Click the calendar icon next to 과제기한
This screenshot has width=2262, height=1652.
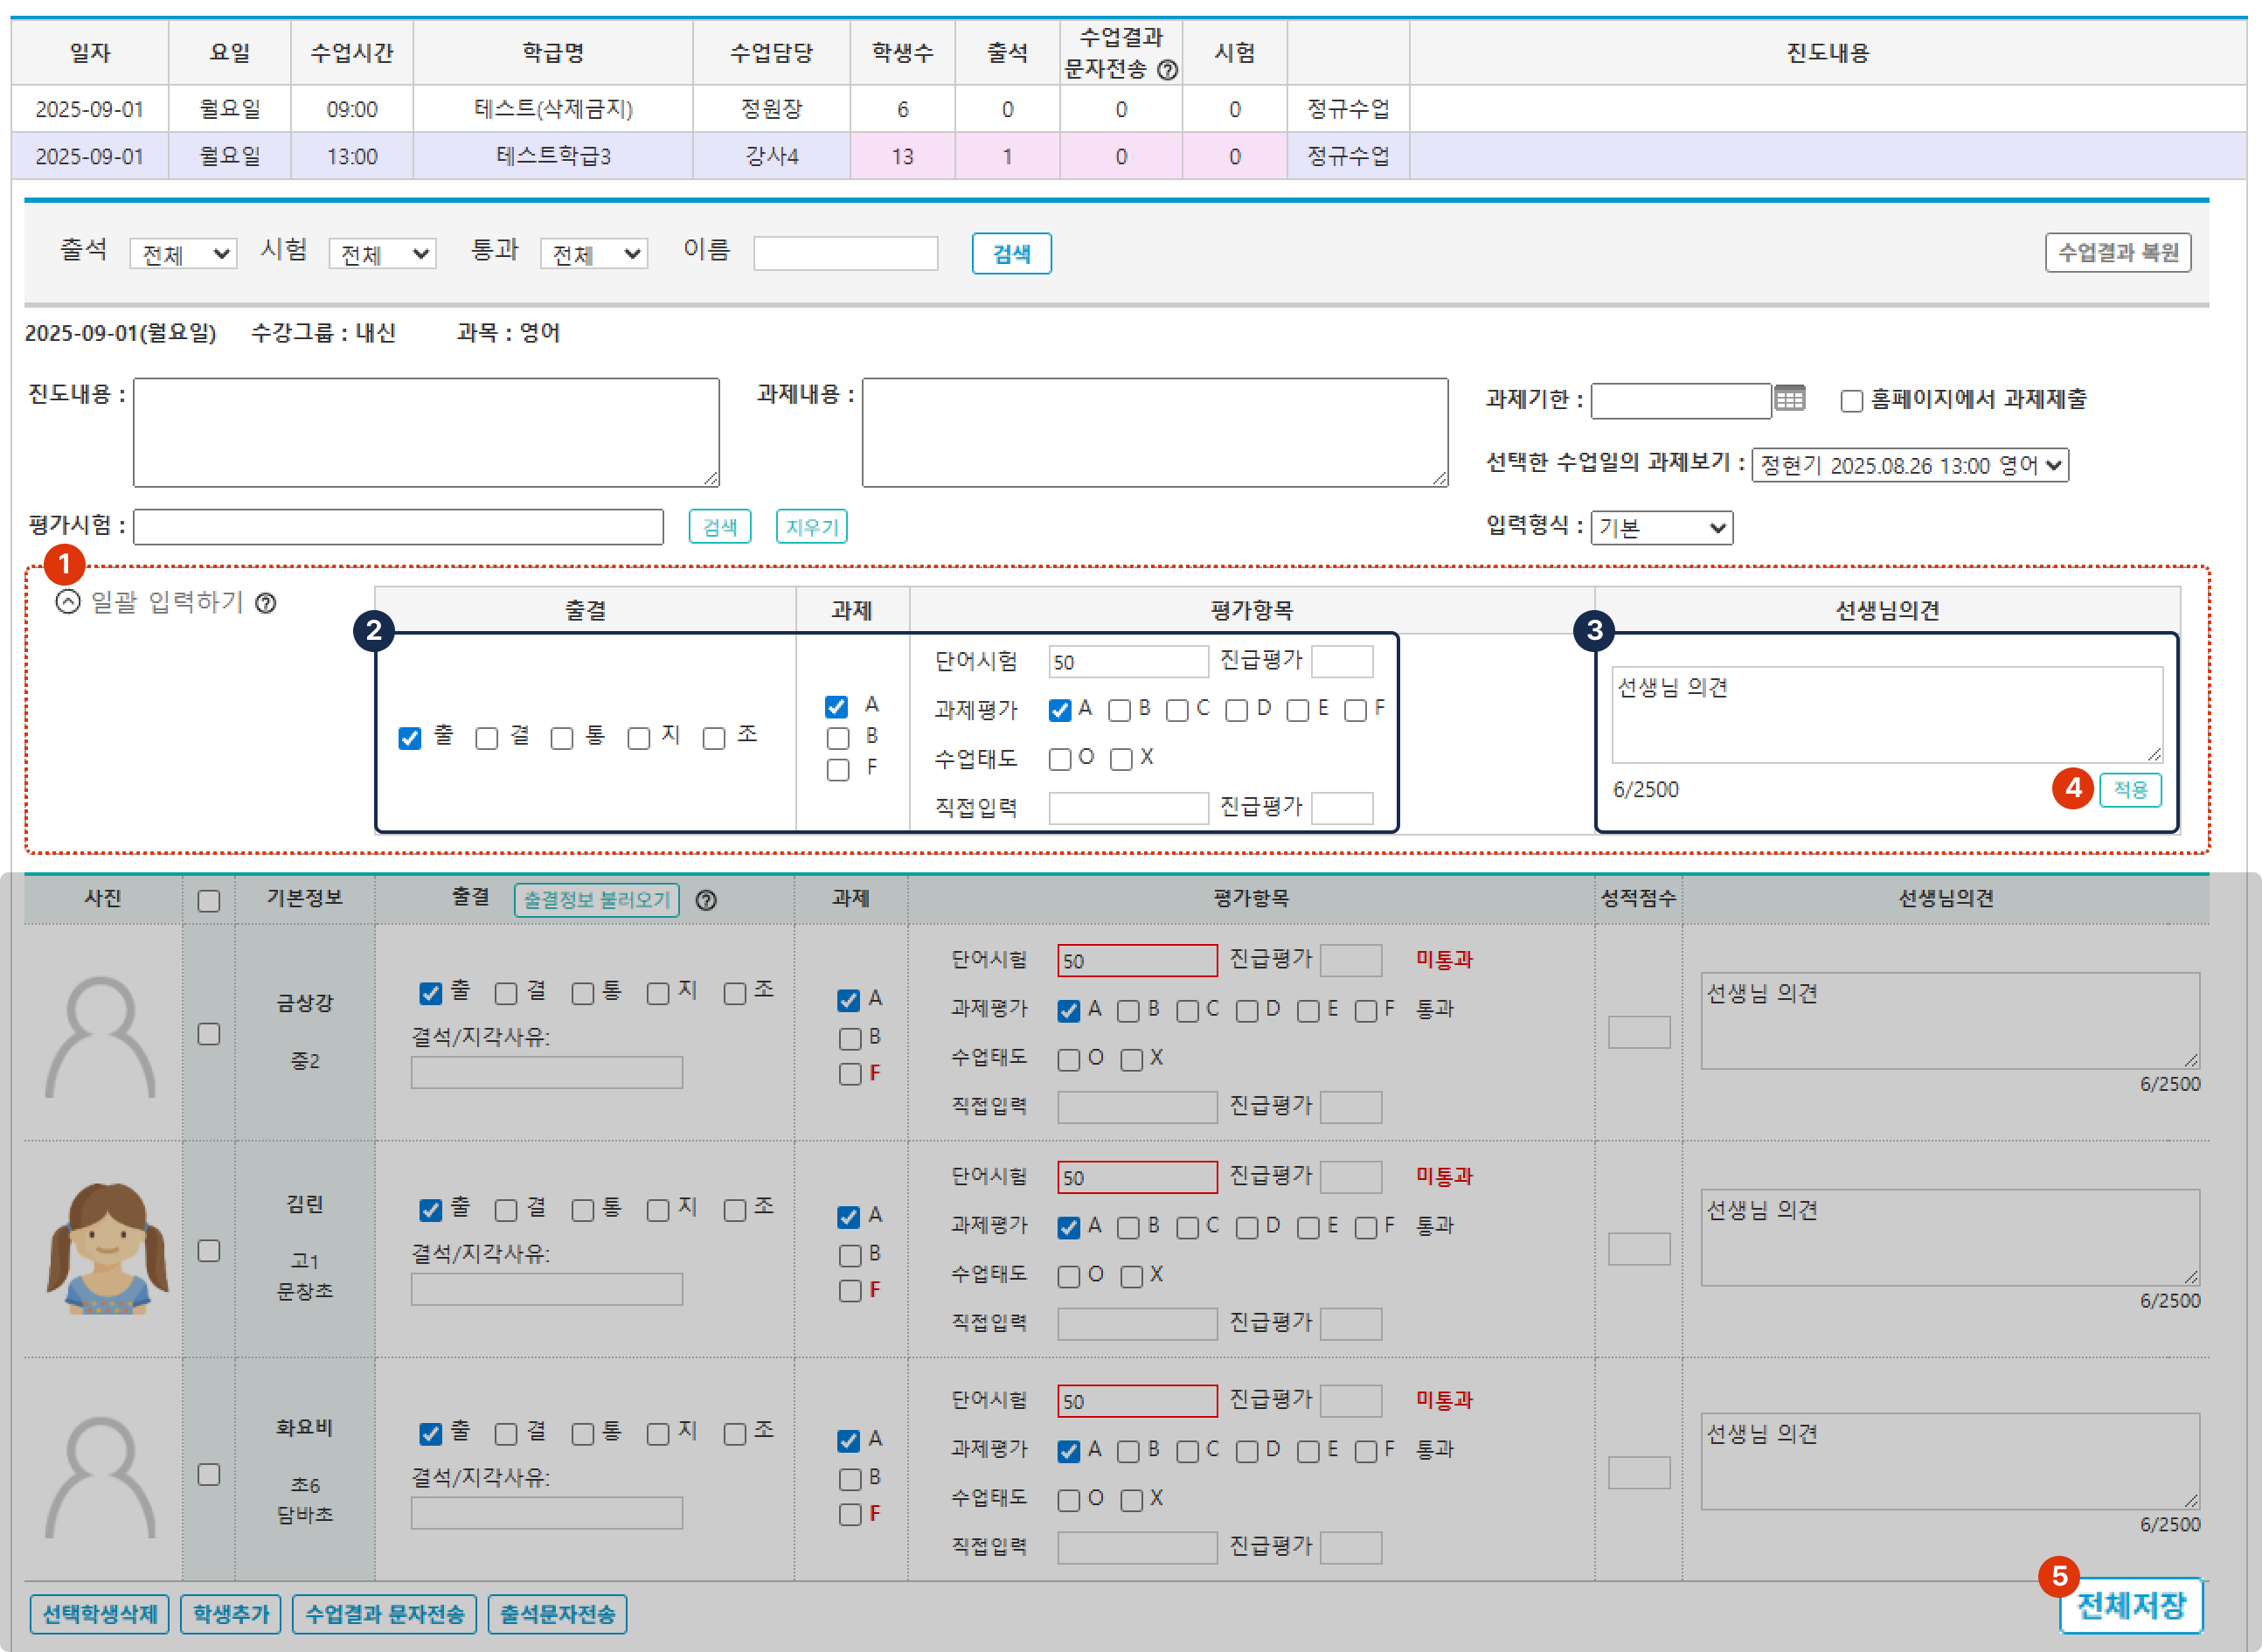[x=1789, y=399]
